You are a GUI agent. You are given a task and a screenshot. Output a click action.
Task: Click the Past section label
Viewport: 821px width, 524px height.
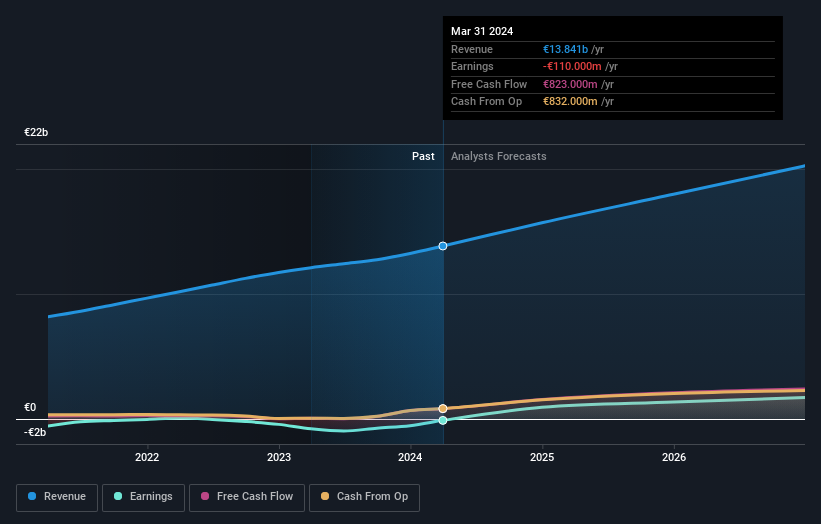click(423, 156)
